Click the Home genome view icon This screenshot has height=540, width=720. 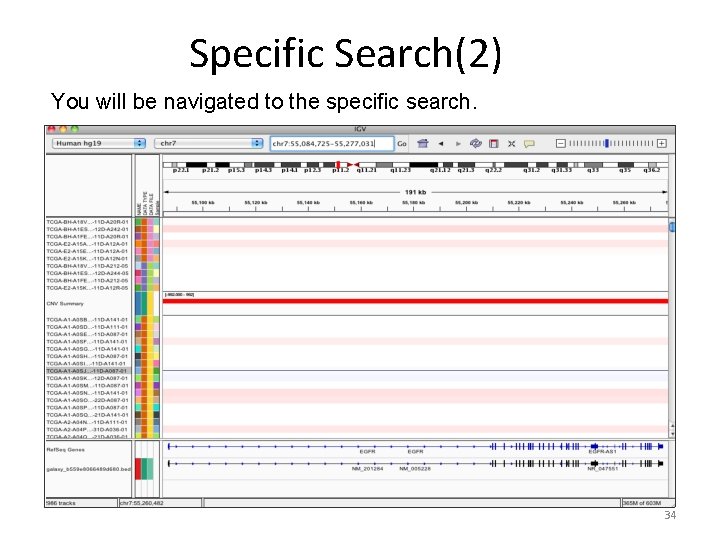pyautogui.click(x=423, y=143)
